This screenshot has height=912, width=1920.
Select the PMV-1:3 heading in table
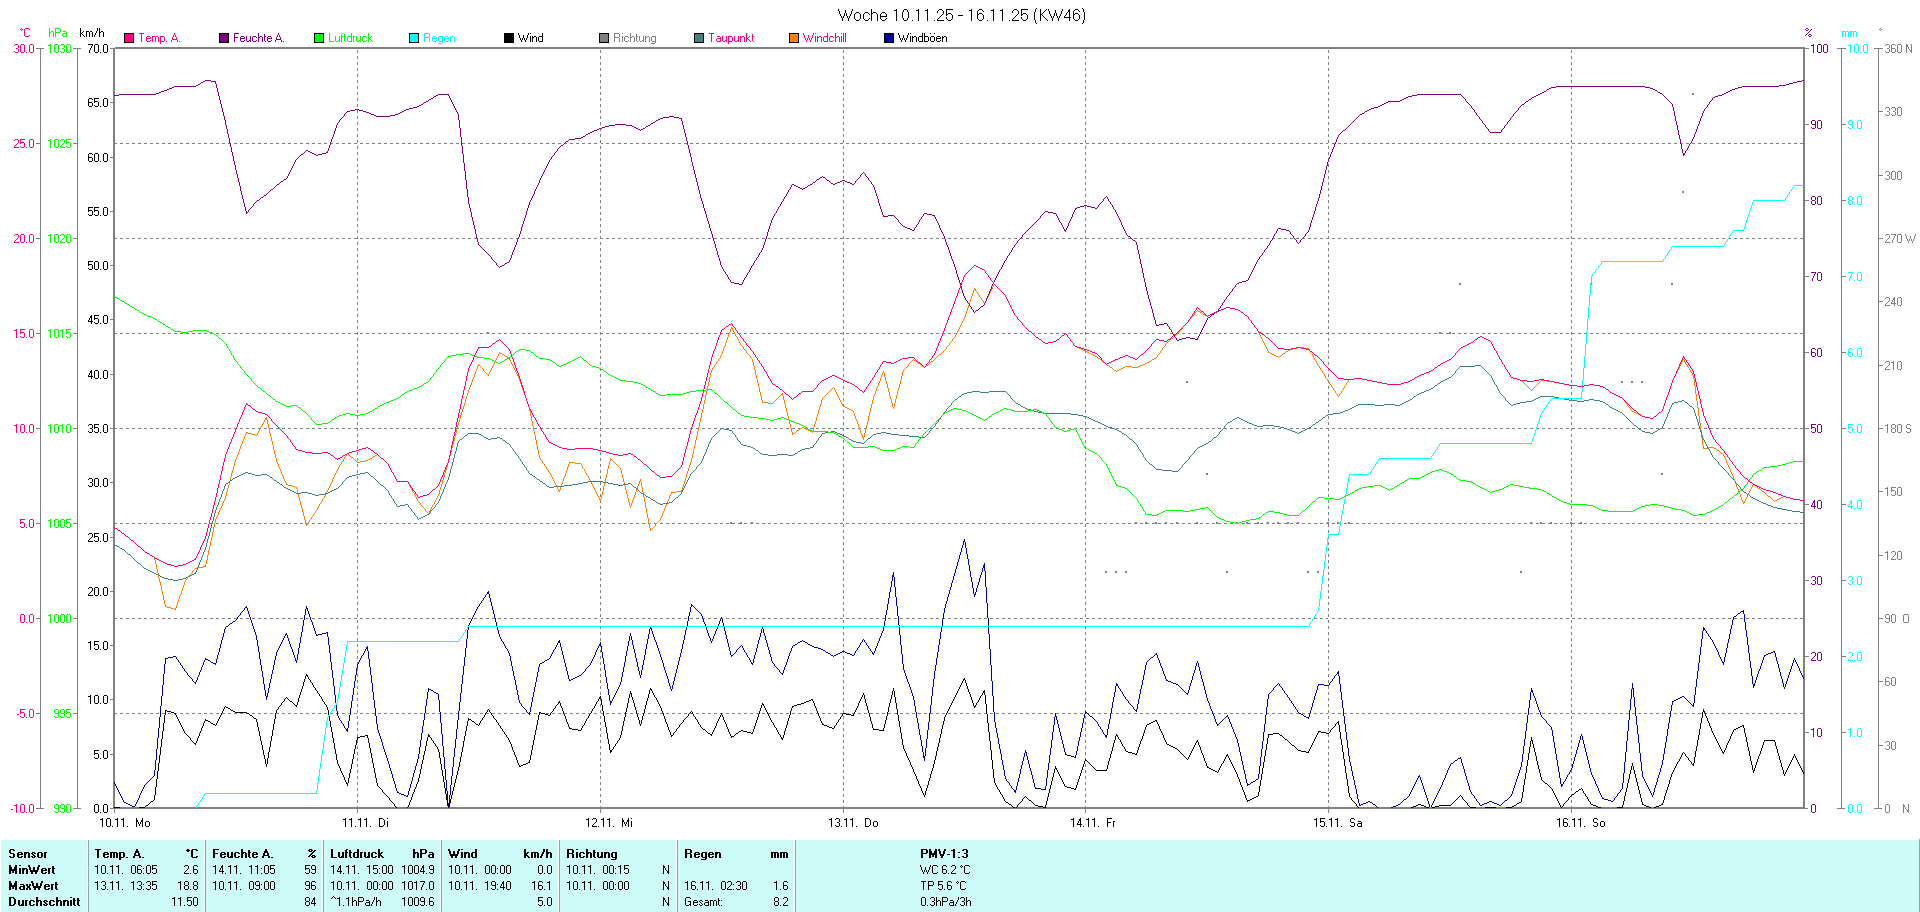pos(944,854)
